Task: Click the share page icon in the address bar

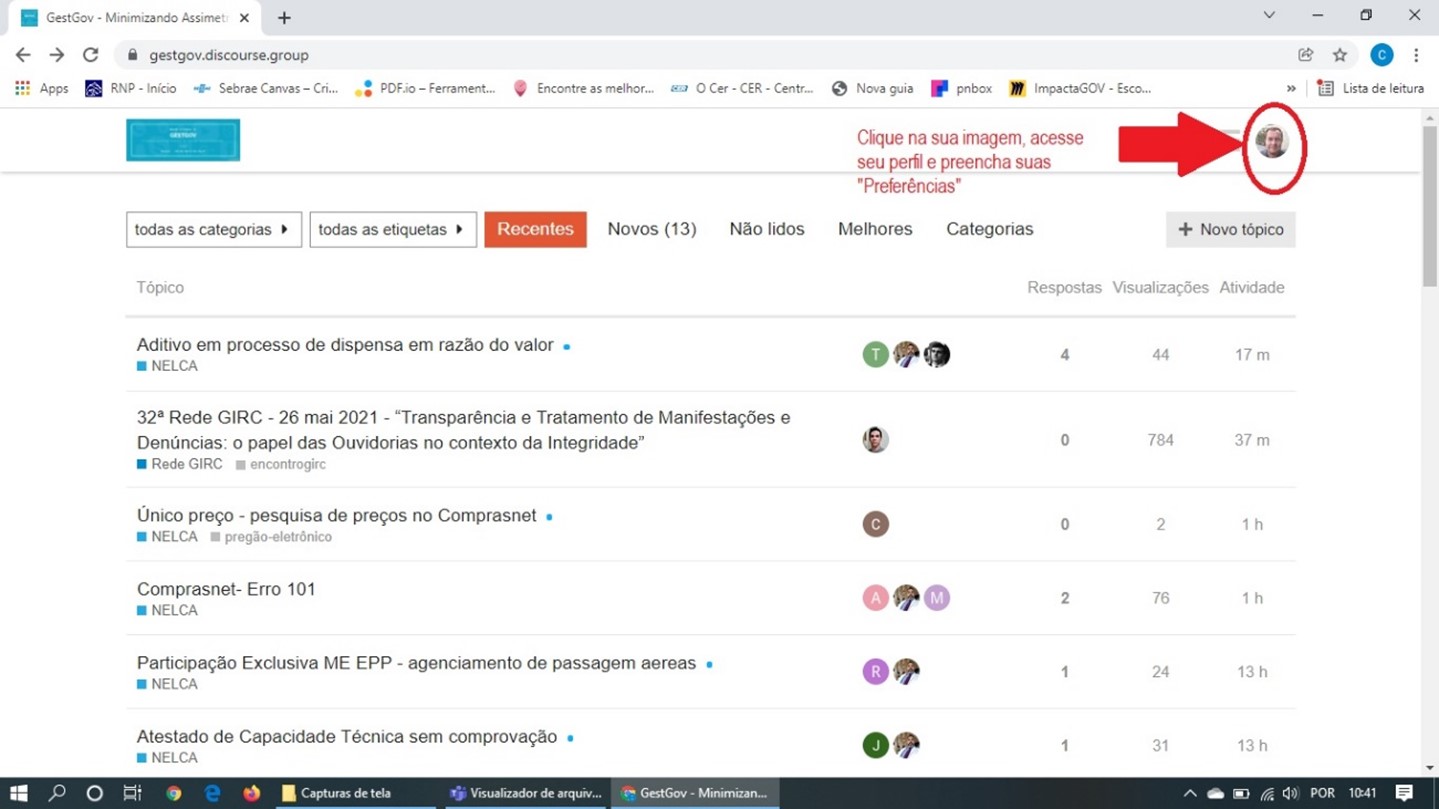Action: coord(1306,55)
